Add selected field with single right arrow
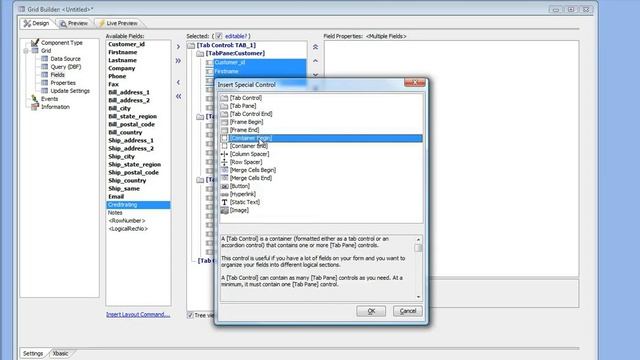The width and height of the screenshot is (640, 360). point(178,47)
